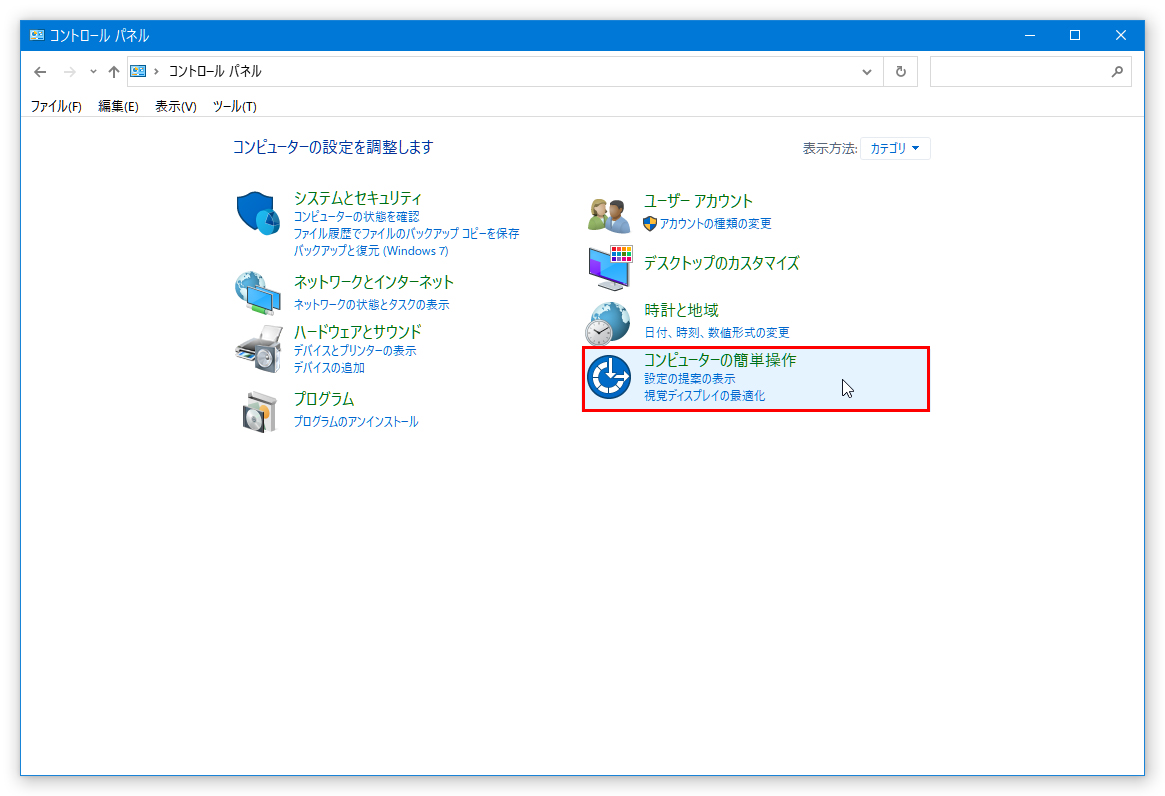
Task: Click the search magnifier icon
Action: click(x=1117, y=72)
